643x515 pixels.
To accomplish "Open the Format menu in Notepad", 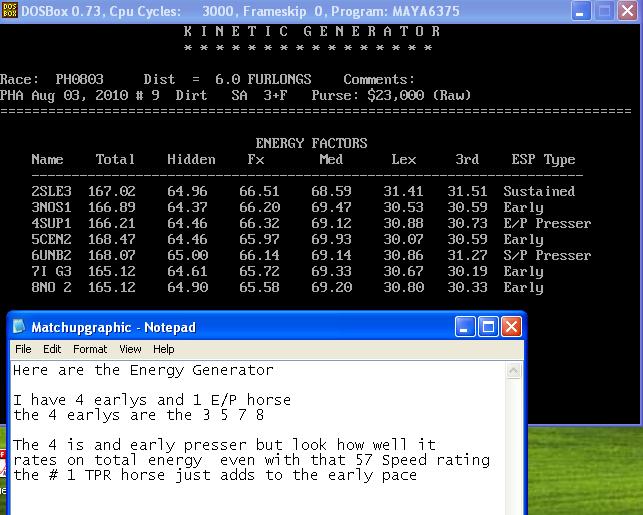I will [90, 349].
